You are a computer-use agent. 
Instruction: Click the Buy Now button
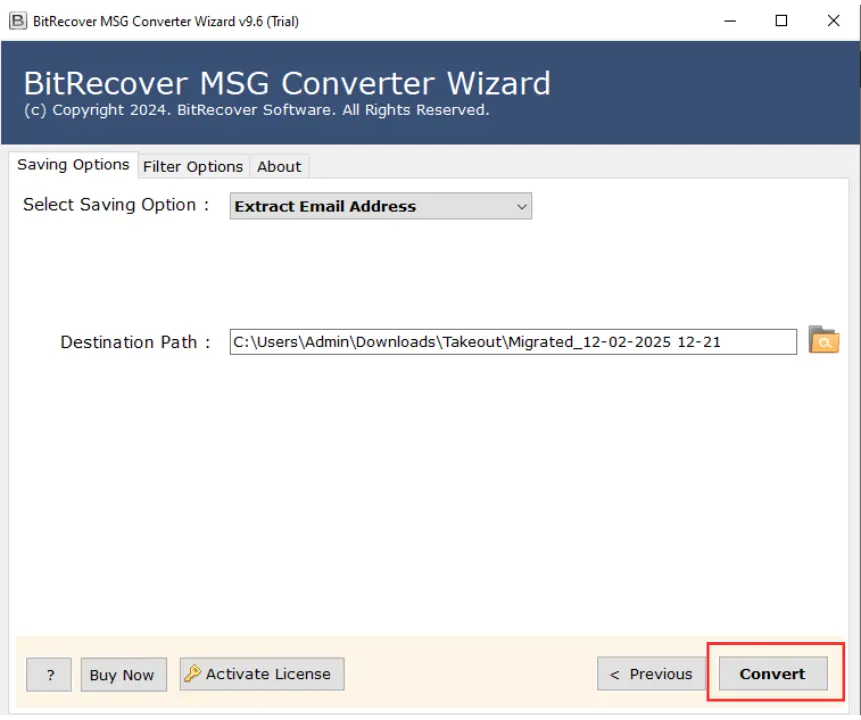click(x=124, y=675)
